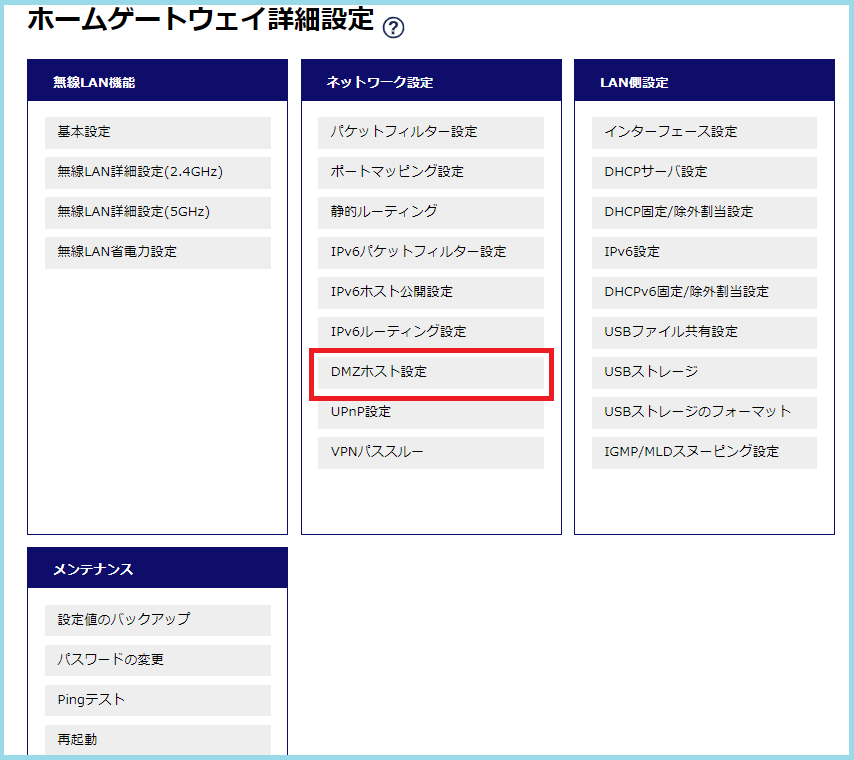Open IGMP/MLDスヌーピング設定
854x760 pixels.
(x=704, y=453)
